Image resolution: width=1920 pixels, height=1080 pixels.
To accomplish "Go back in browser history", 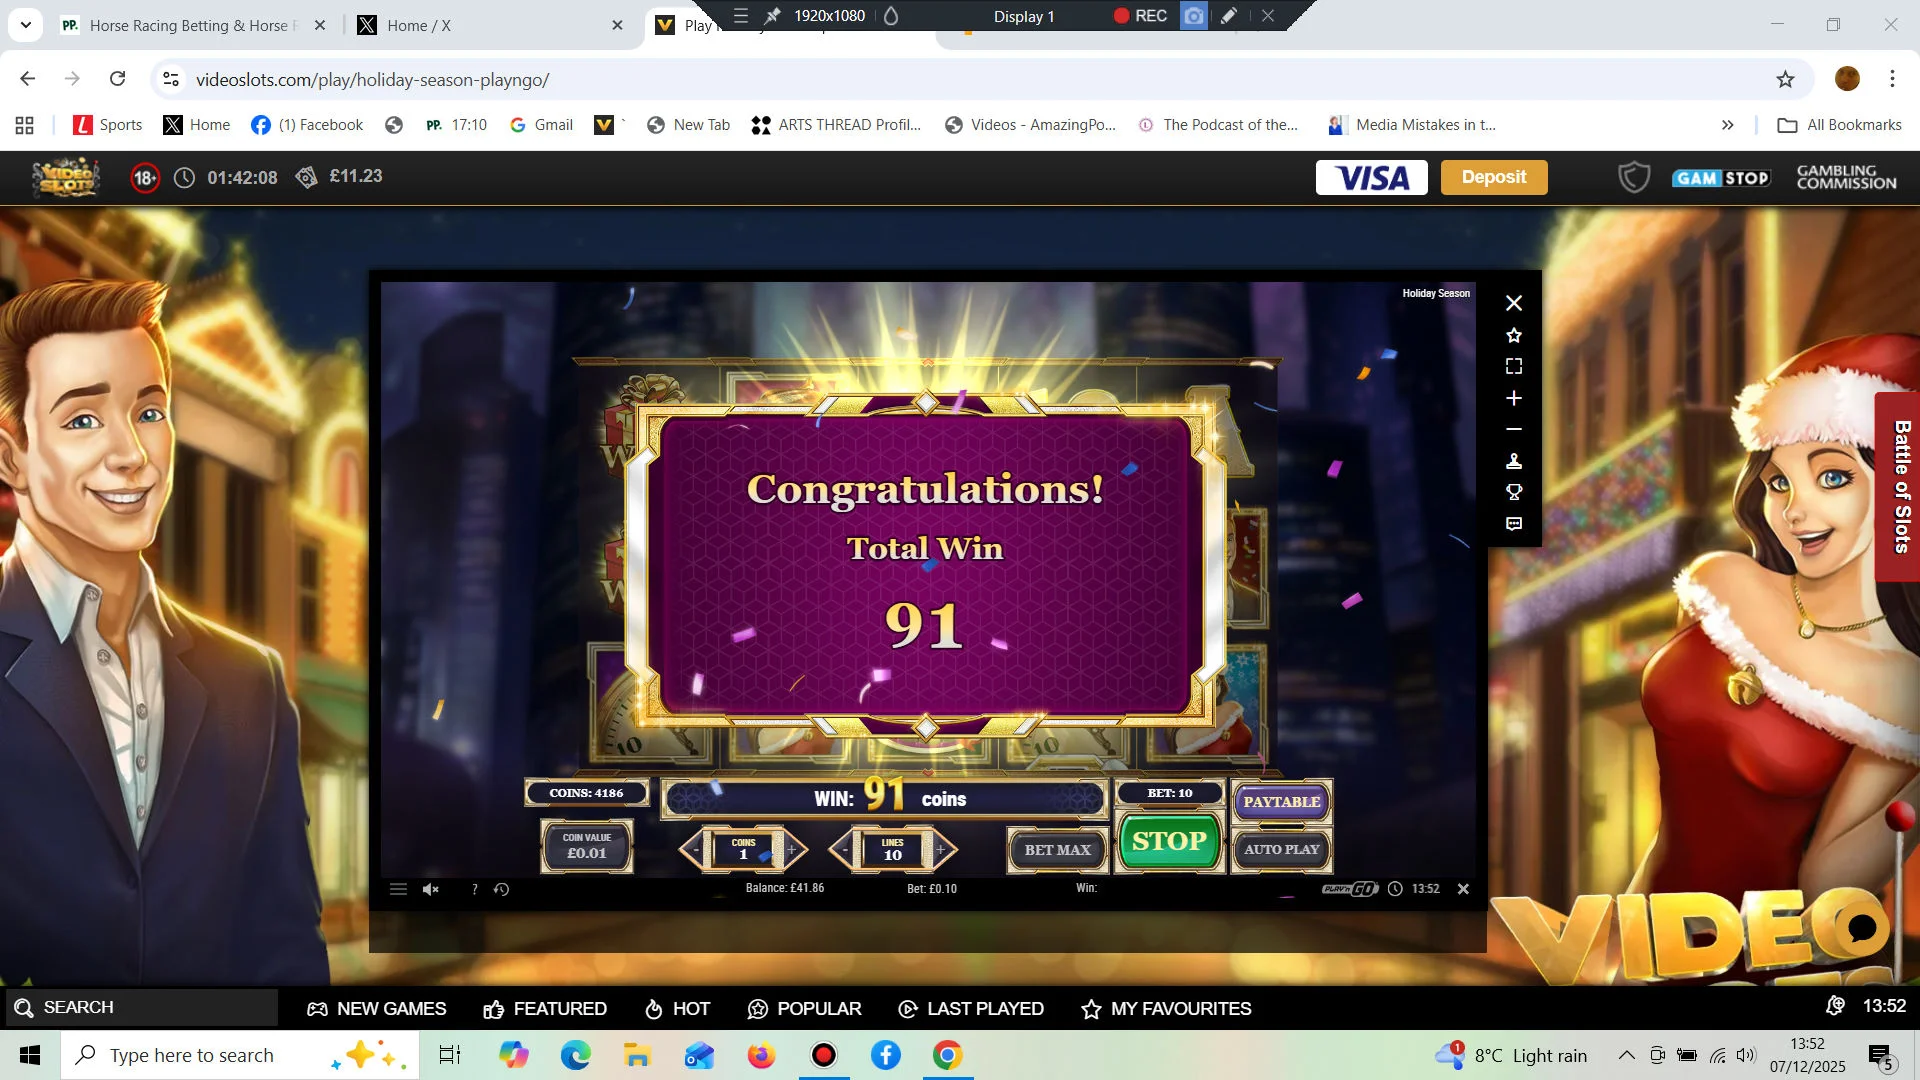I will tap(28, 79).
